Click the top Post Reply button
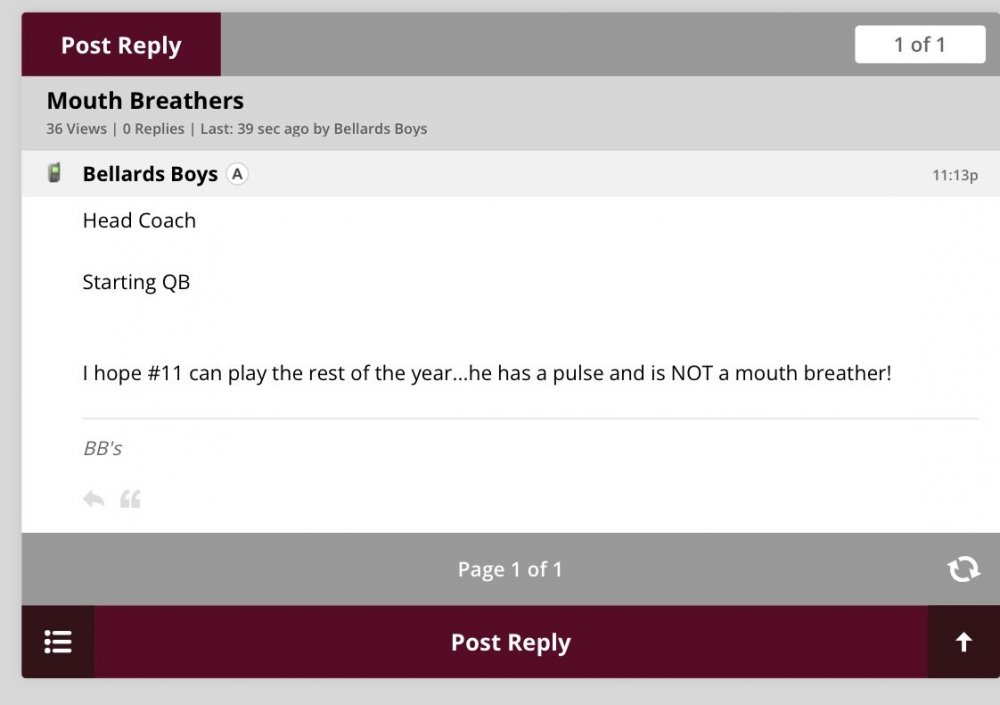 coord(121,45)
